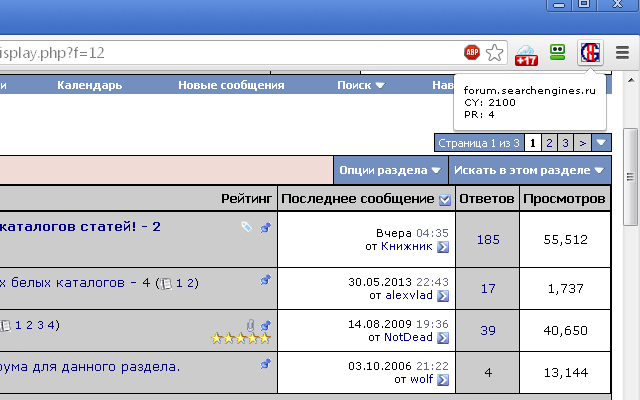The image size is (640, 400).
Task: Go to page 2 in pagination
Action: [x=549, y=143]
